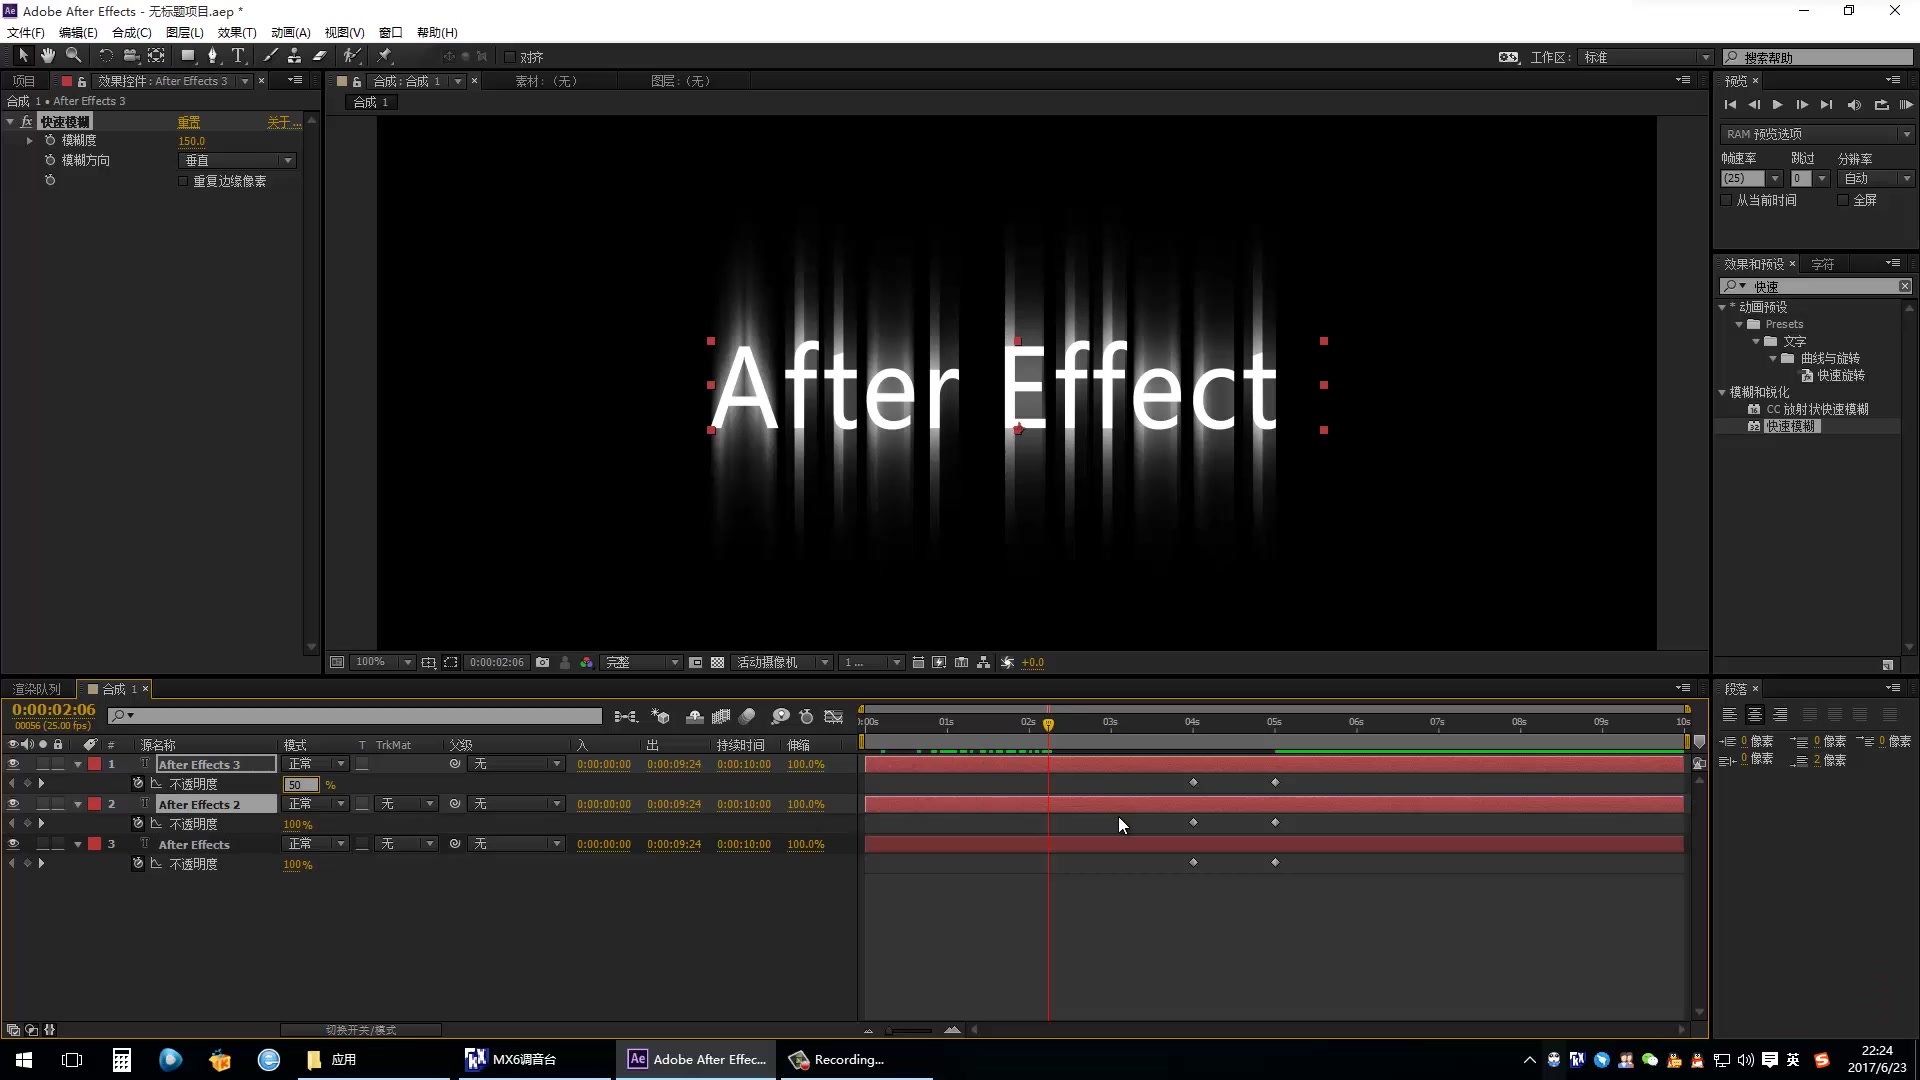Select the Rotation tool
This screenshot has height=1080, width=1920.
pos(105,56)
